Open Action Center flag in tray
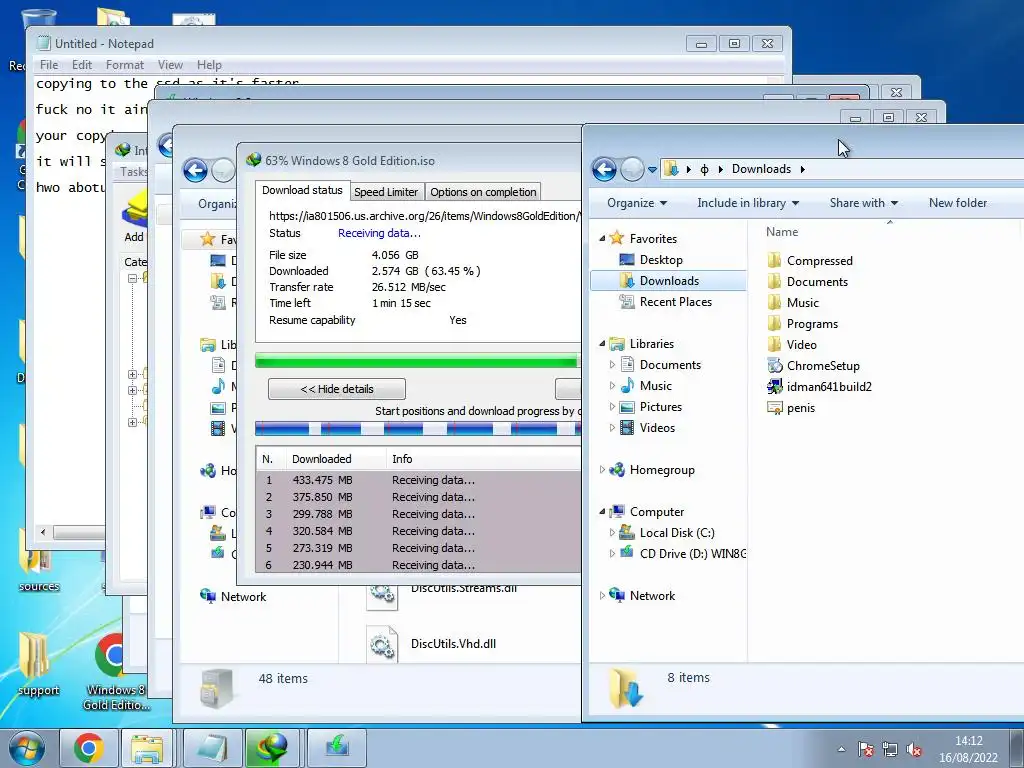Image resolution: width=1024 pixels, height=768 pixels. click(866, 749)
